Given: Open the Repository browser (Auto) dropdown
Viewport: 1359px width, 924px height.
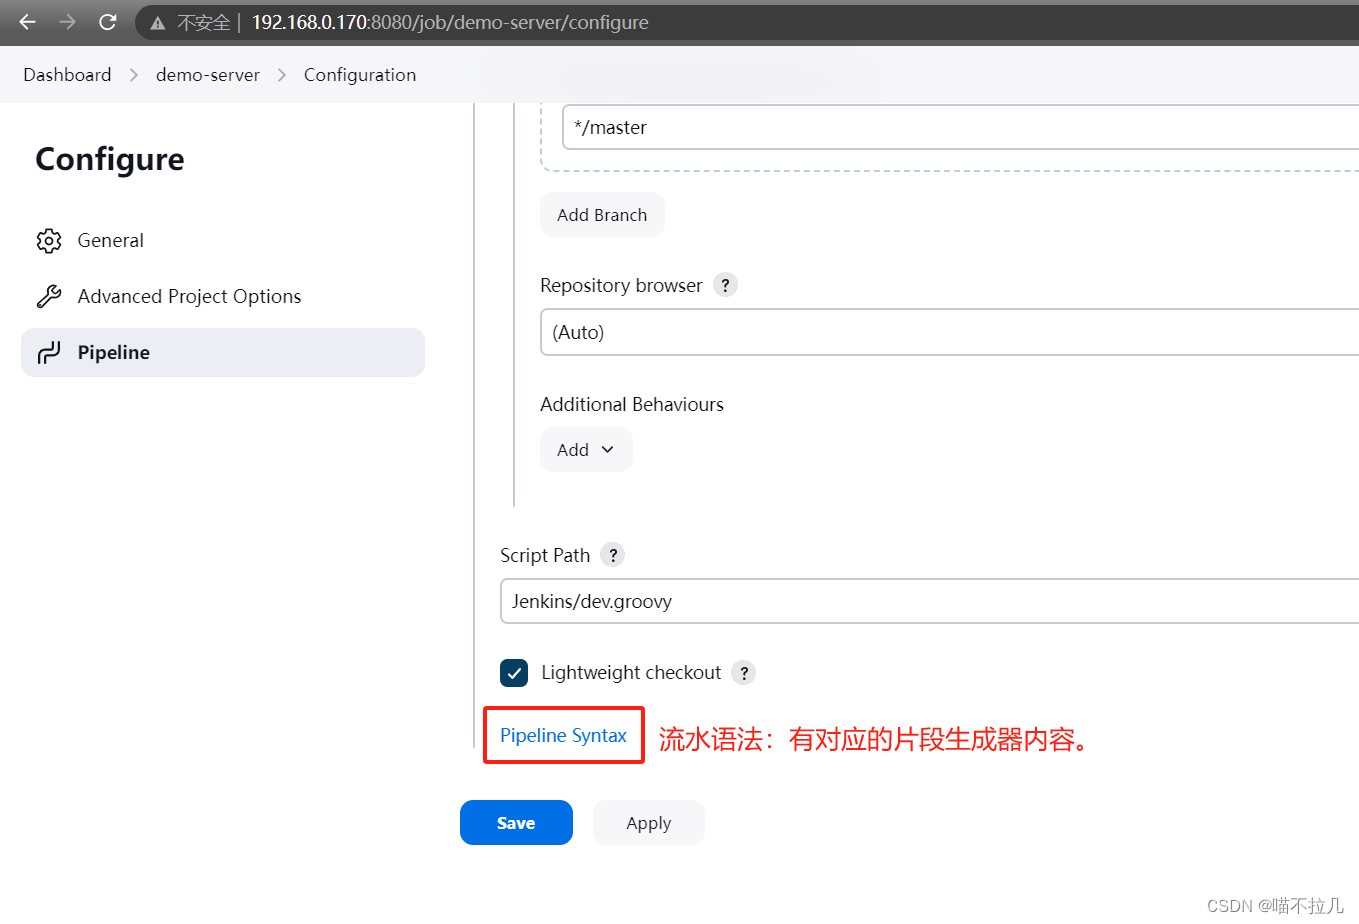Looking at the screenshot, I should pyautogui.click(x=949, y=332).
